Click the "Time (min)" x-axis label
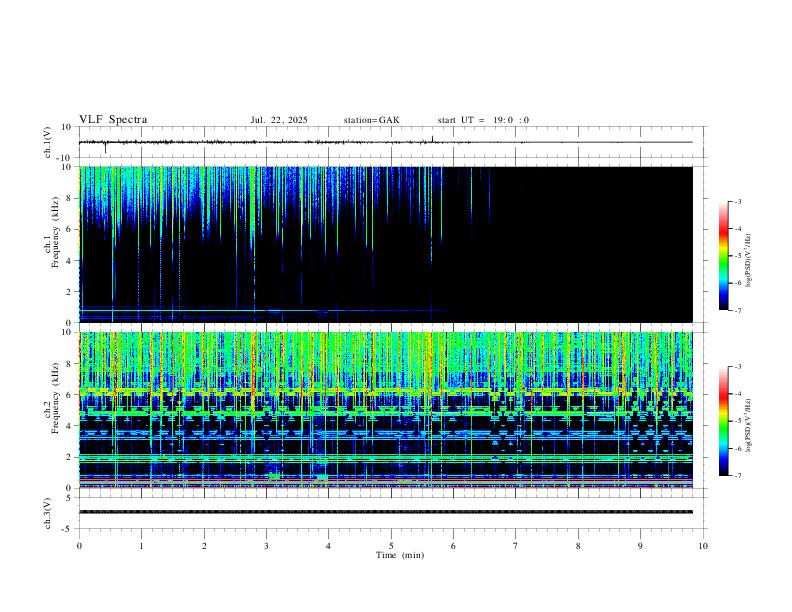Screen dimensions: 792x612 click(x=400, y=555)
